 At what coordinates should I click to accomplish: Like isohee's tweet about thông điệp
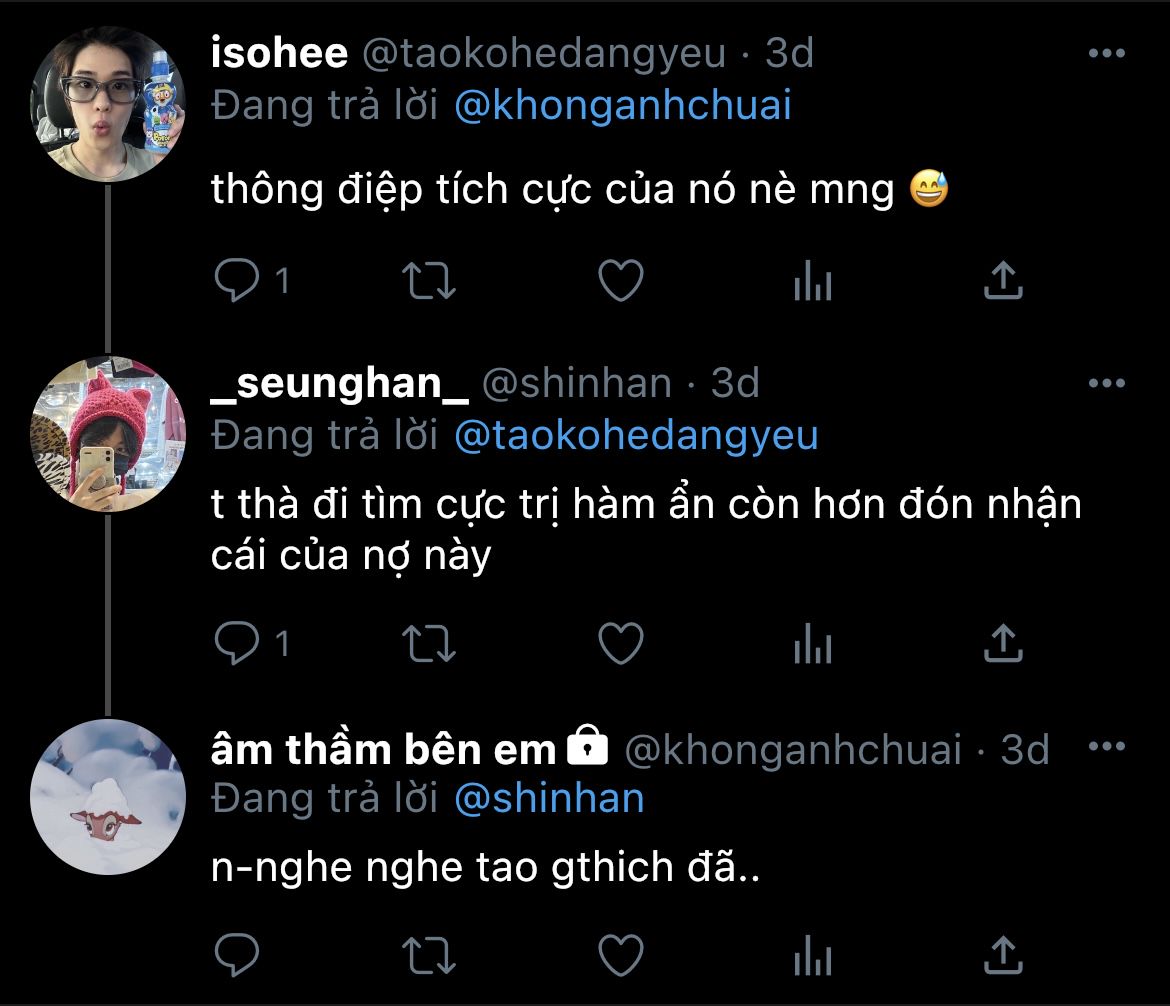pos(620,282)
